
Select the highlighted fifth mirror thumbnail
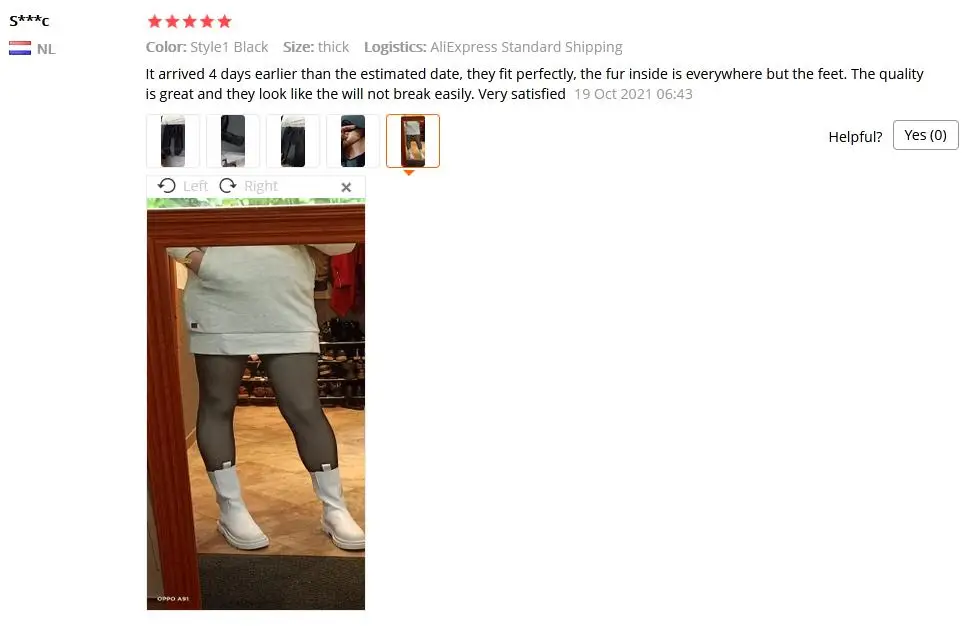[x=413, y=141]
